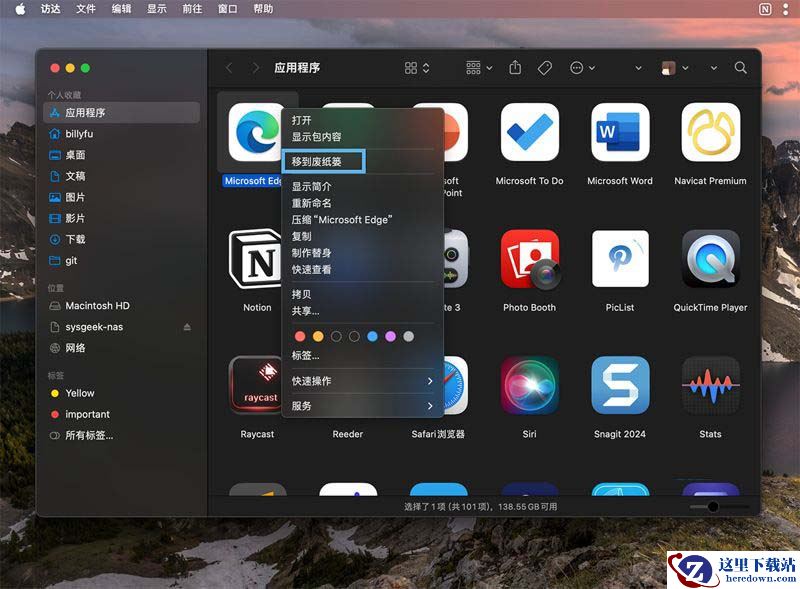Choose 共享... in the context menu
This screenshot has height=589, width=800.
[x=362, y=311]
